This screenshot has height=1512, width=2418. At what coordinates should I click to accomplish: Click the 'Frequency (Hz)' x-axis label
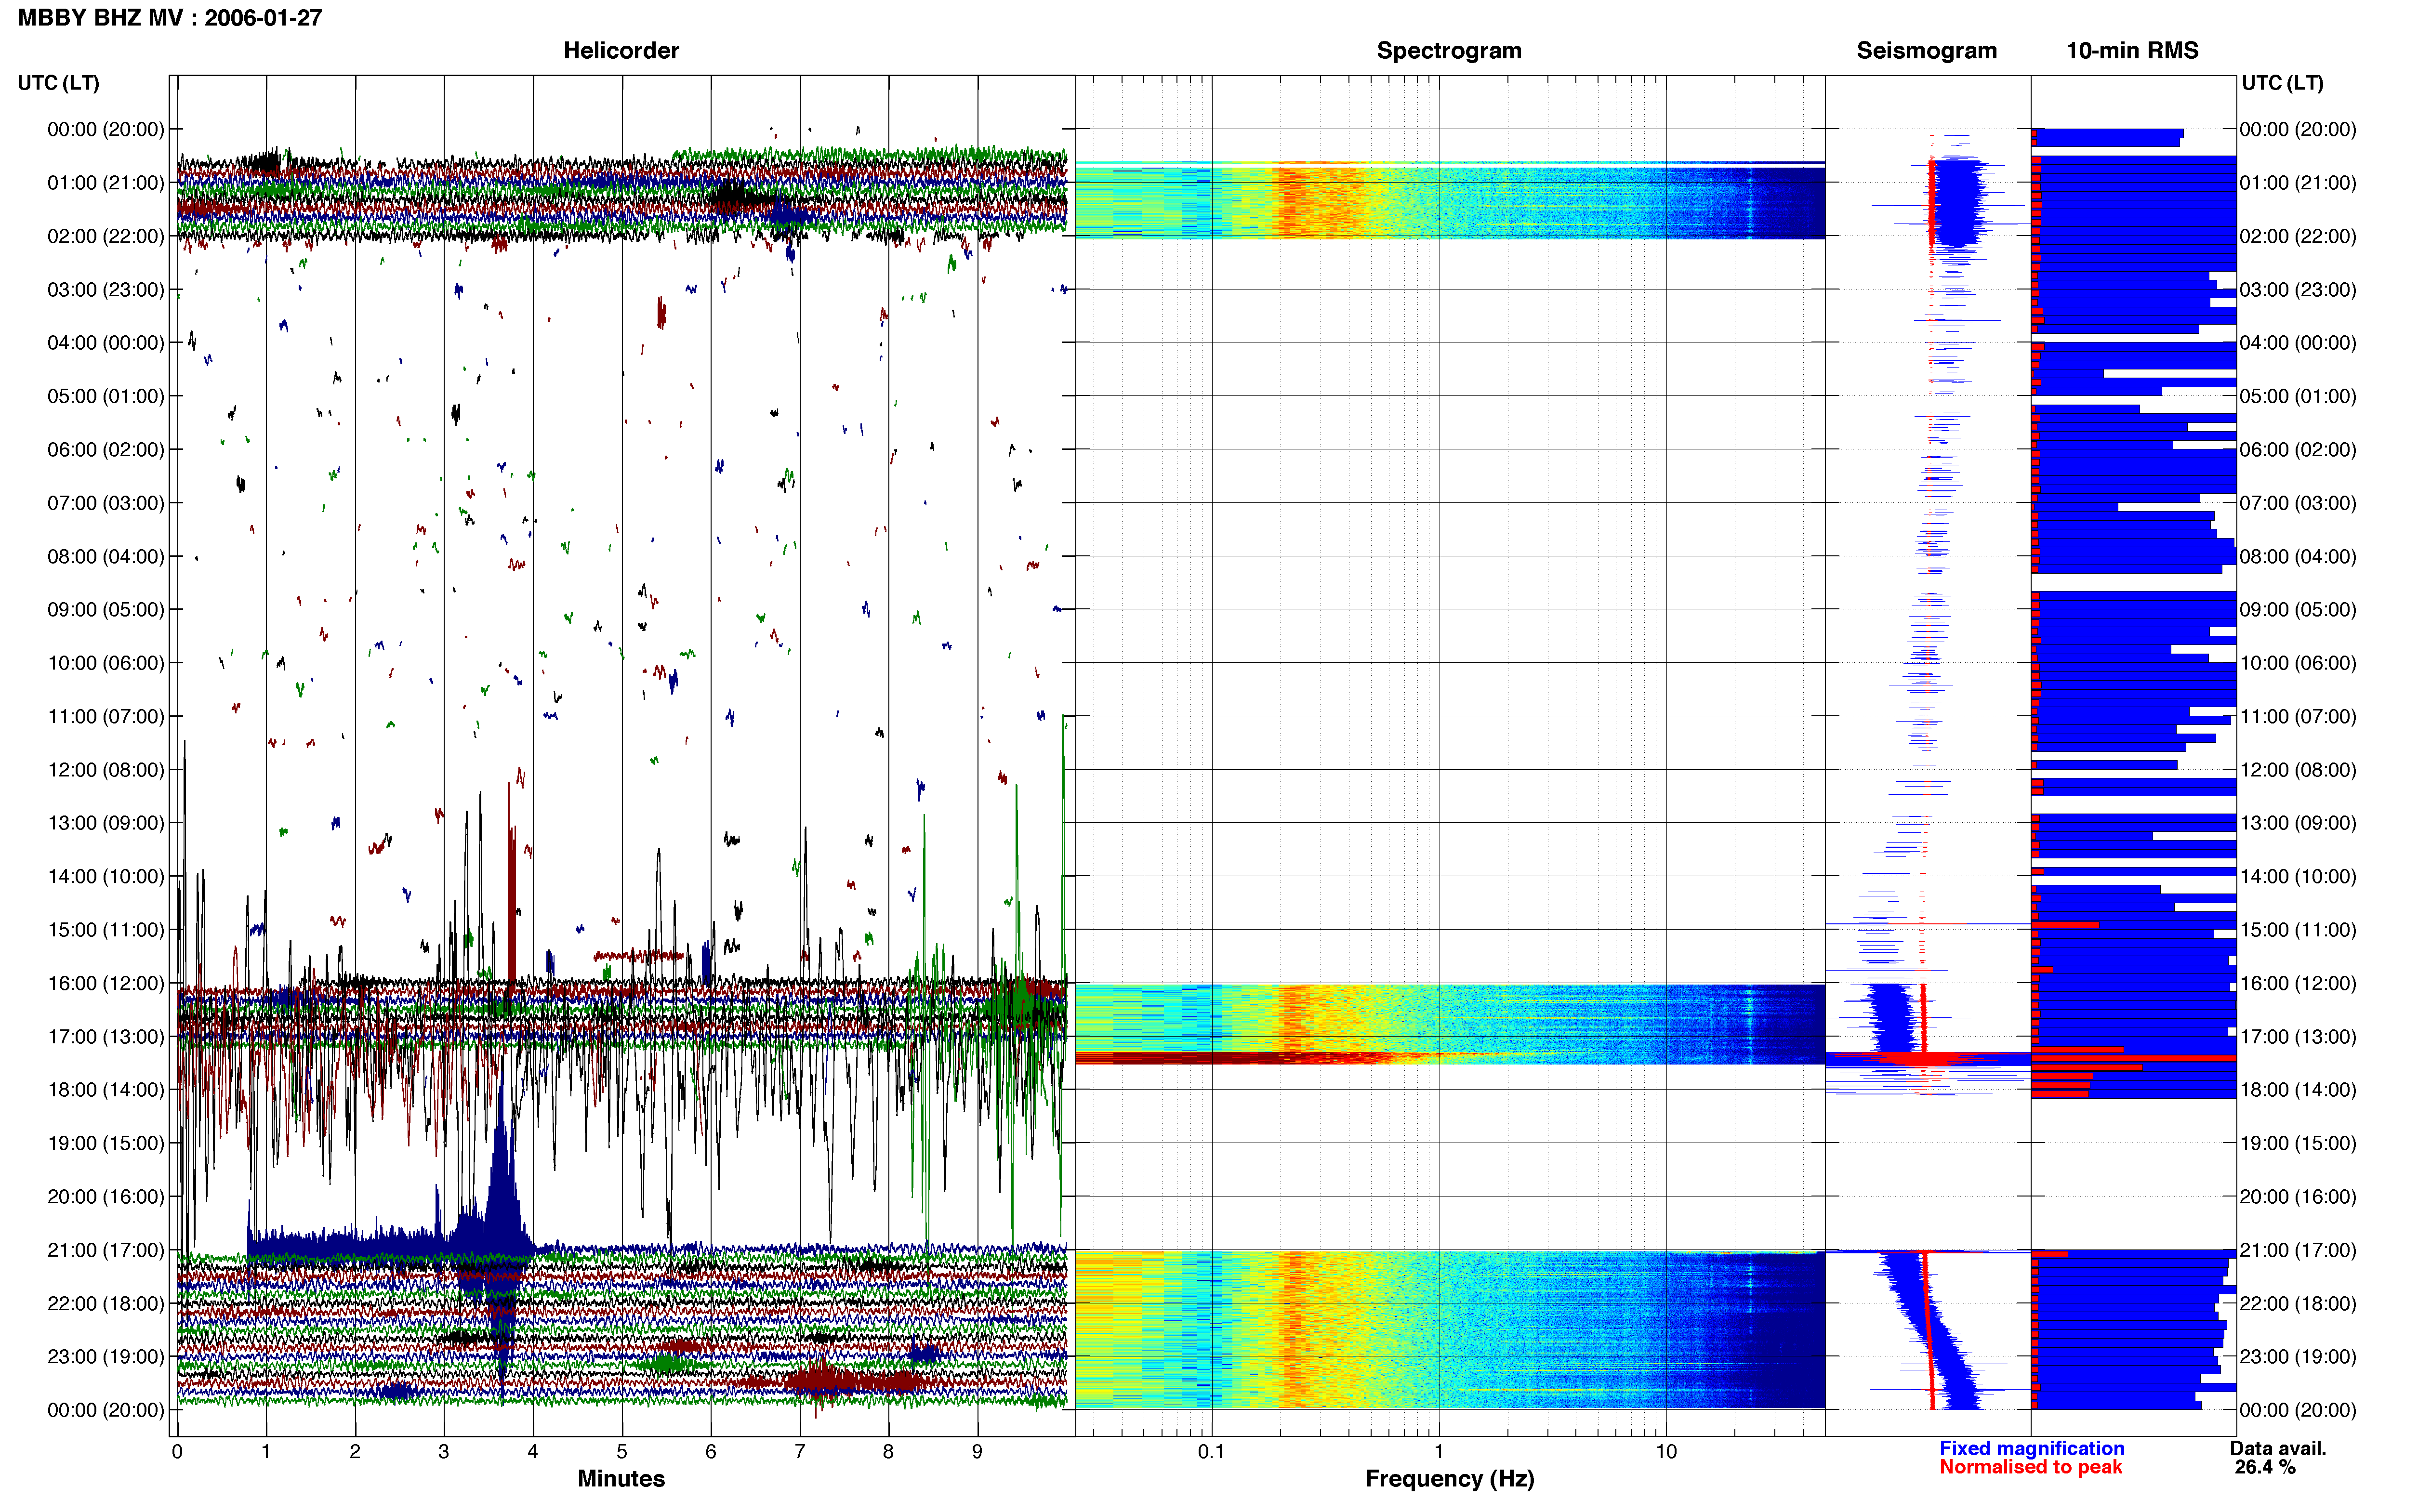click(1449, 1479)
